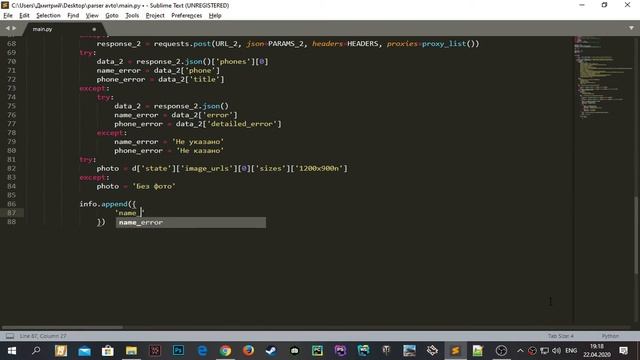This screenshot has height=360, width=640.
Task: Open Firefox from taskbar
Action: (248, 351)
